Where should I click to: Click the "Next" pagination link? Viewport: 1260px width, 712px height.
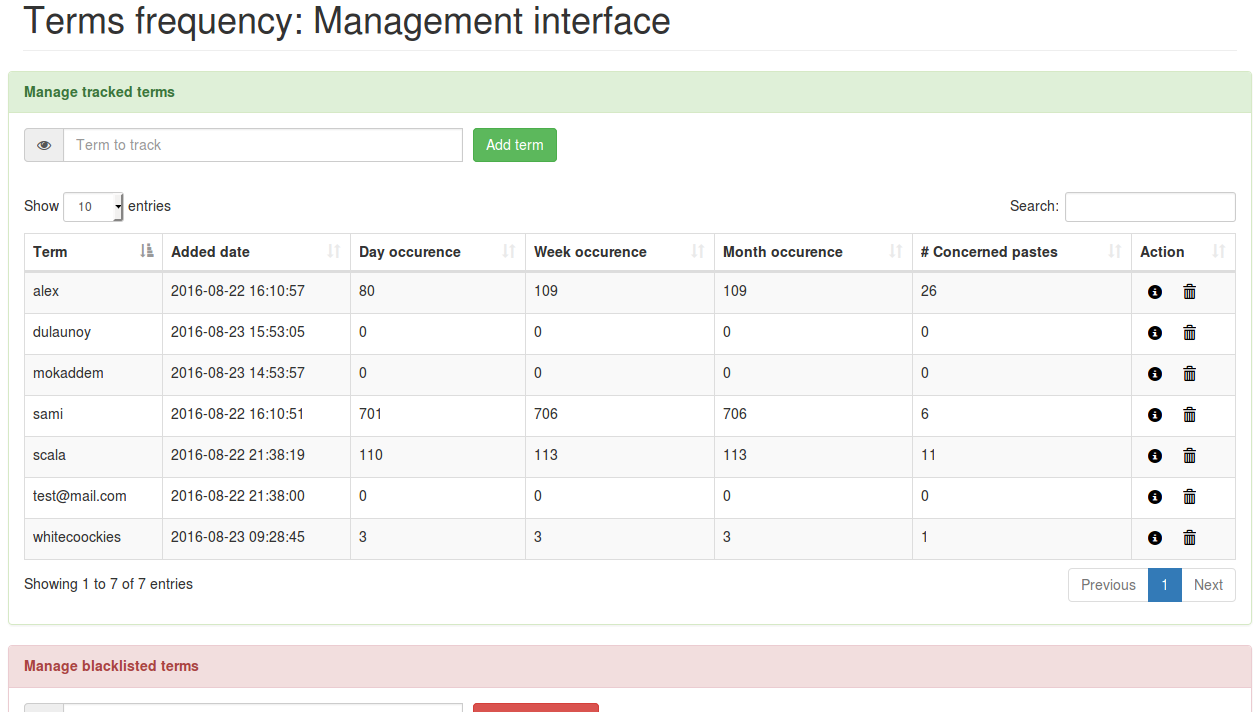click(x=1208, y=585)
